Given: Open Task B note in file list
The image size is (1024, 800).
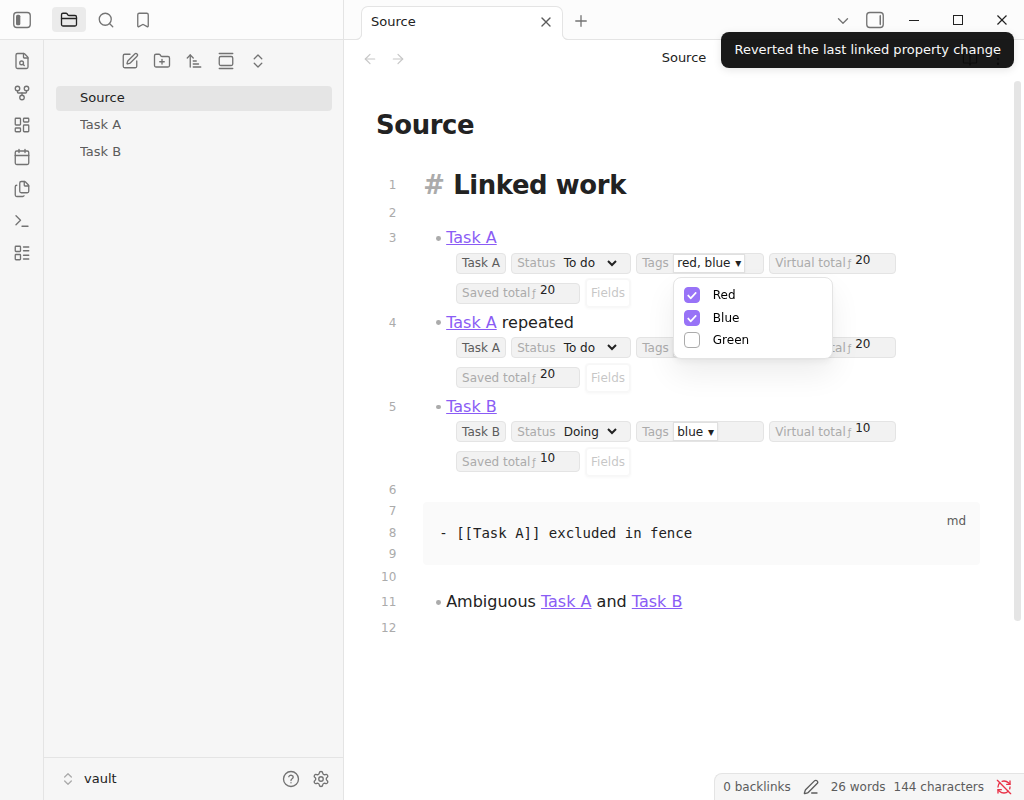Looking at the screenshot, I should (x=194, y=152).
